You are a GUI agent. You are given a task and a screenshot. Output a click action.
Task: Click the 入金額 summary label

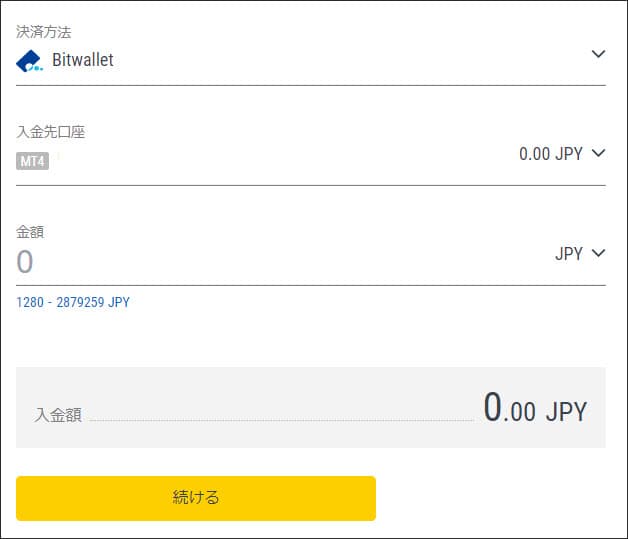(58, 415)
